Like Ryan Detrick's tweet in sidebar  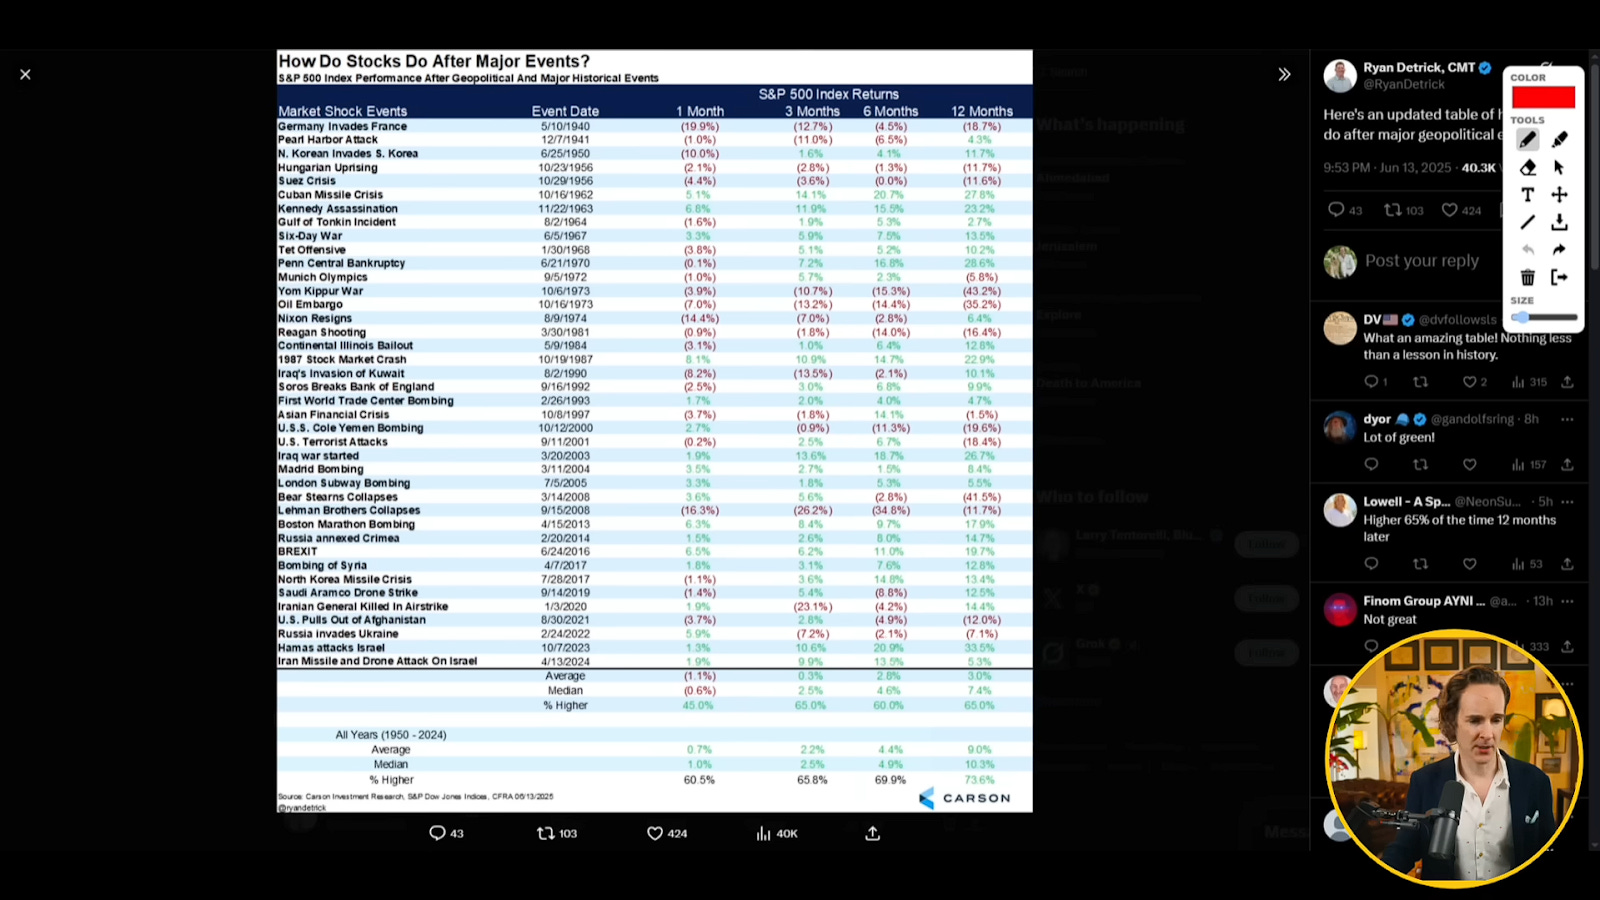[x=1461, y=210]
